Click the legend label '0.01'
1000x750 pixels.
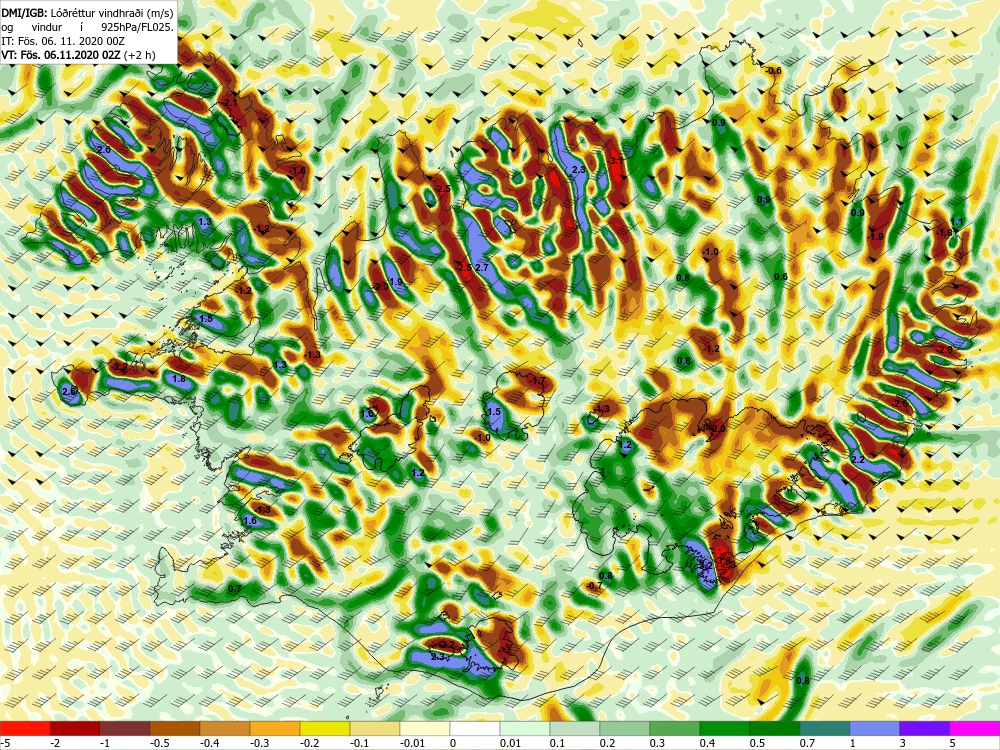510,743
